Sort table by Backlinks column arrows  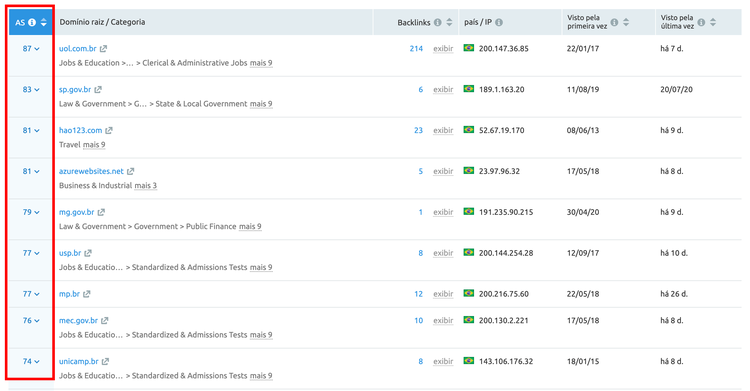pos(449,22)
